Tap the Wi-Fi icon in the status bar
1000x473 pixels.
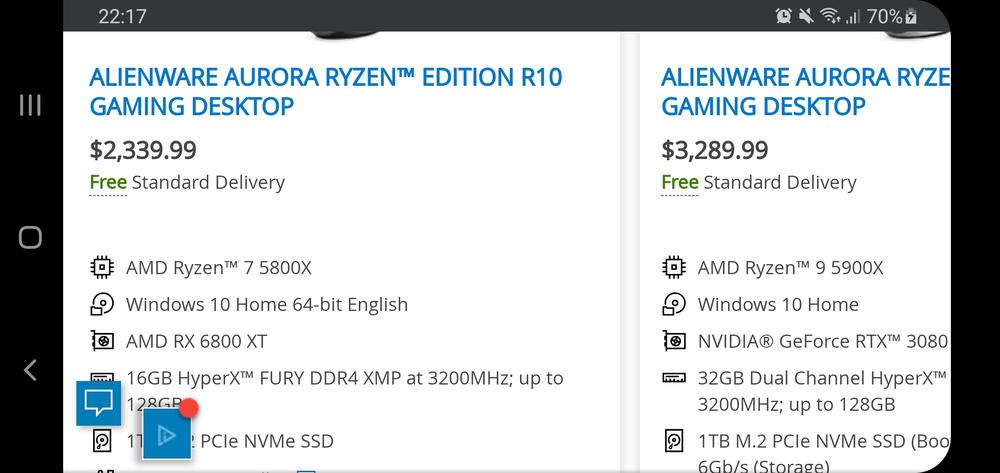[x=829, y=16]
